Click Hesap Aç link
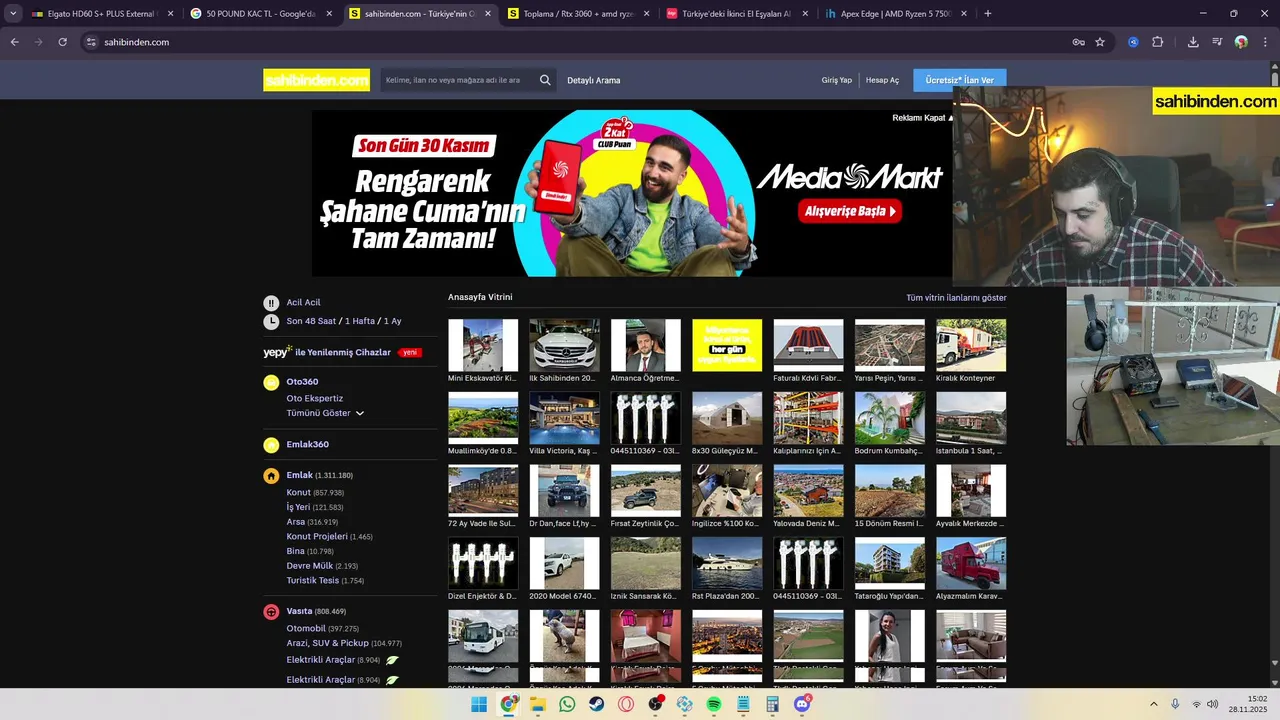The width and height of the screenshot is (1280, 720). pyautogui.click(x=882, y=80)
